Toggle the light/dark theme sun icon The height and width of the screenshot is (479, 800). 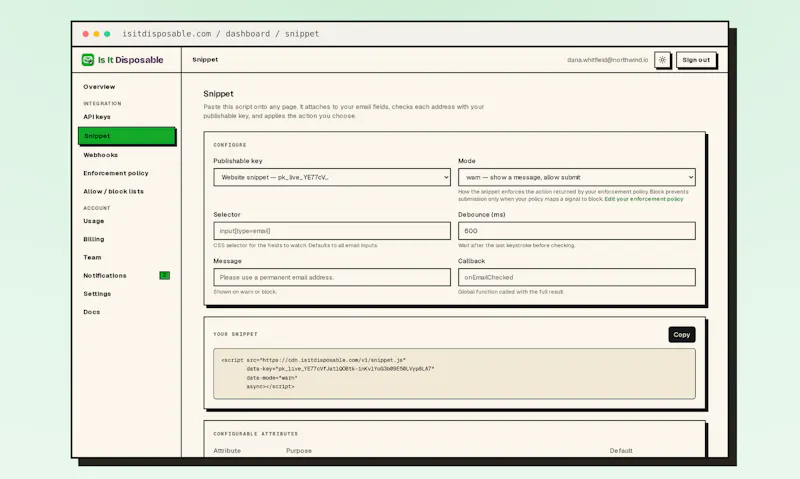[662, 60]
